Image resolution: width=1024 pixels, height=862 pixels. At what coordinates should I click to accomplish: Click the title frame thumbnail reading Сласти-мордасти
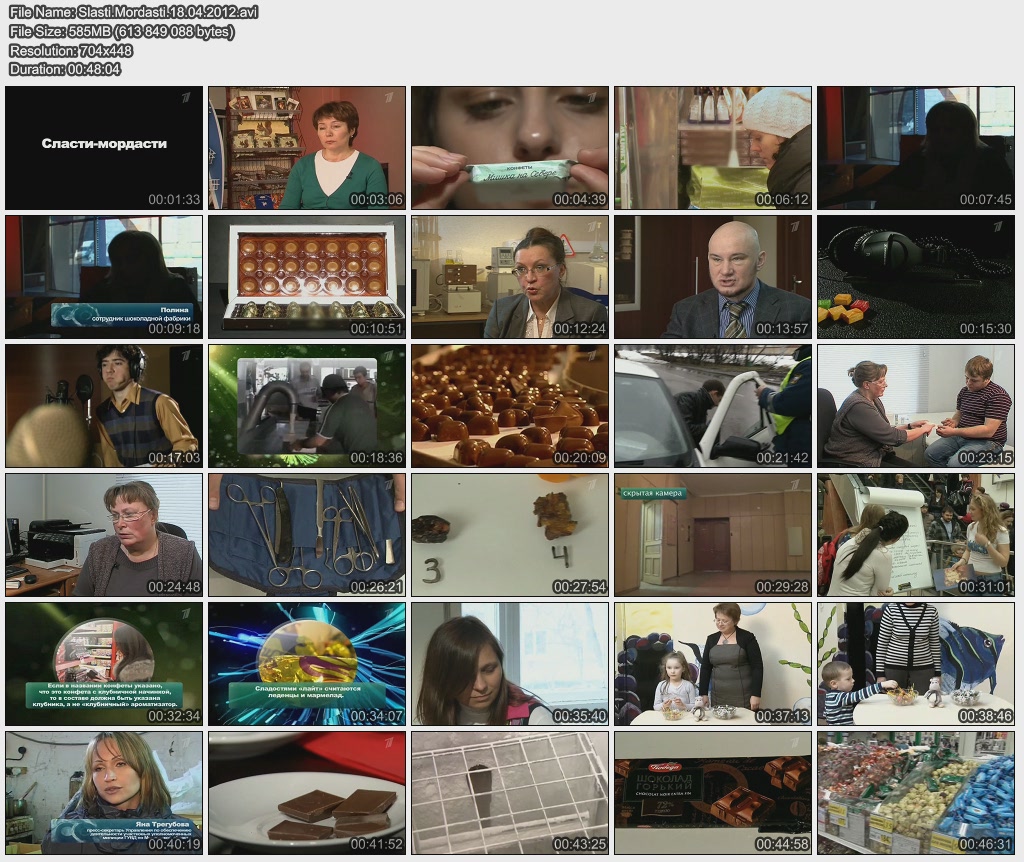pyautogui.click(x=104, y=147)
